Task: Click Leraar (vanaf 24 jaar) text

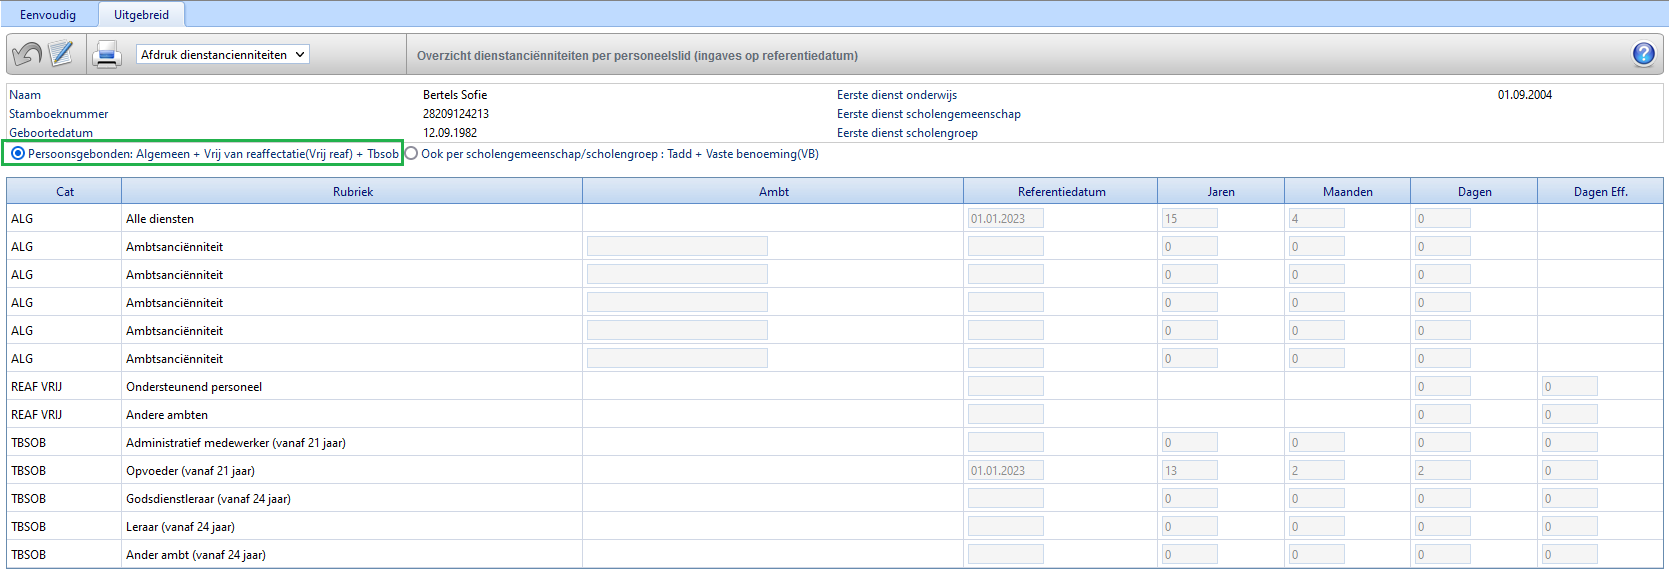Action: [x=180, y=527]
